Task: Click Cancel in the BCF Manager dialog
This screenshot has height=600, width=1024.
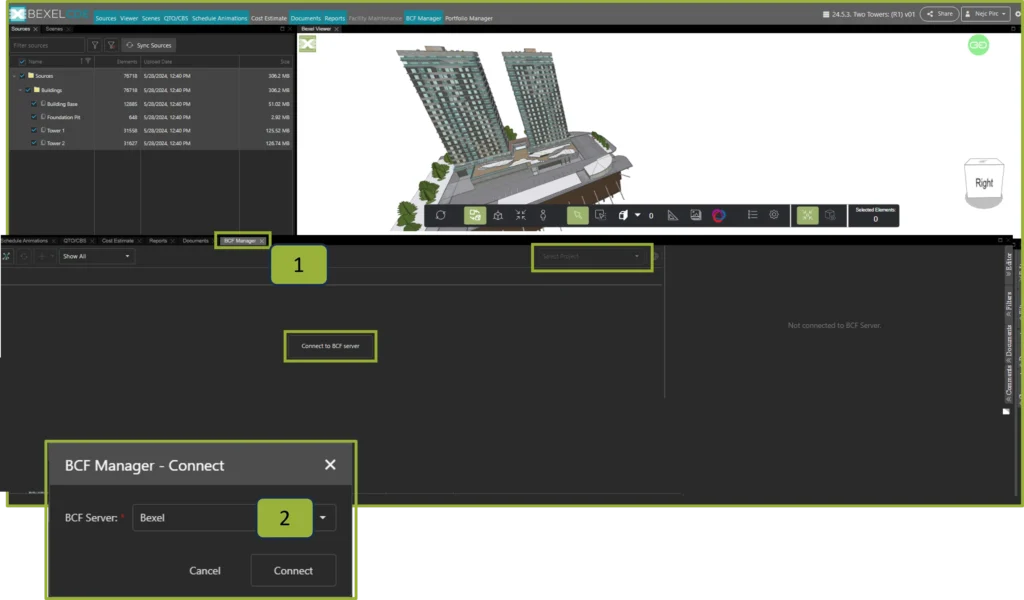Action: [205, 571]
